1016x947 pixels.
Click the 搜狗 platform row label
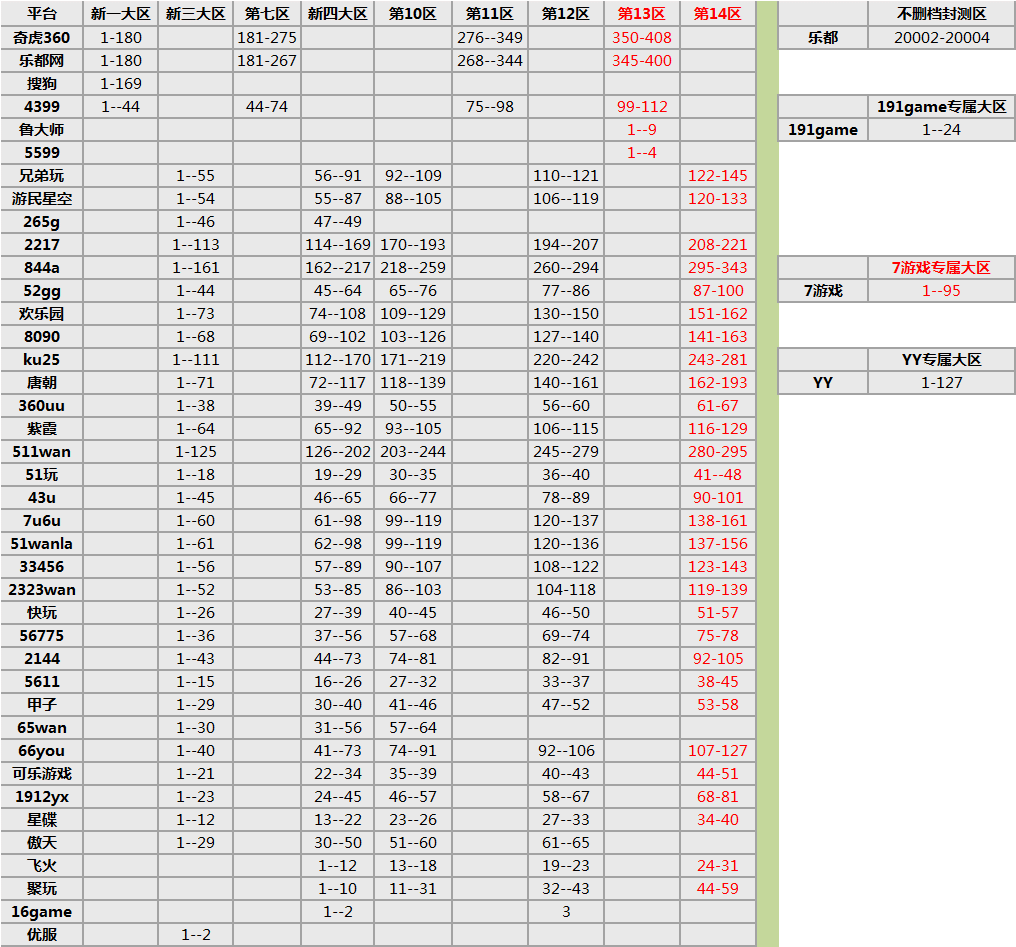(x=41, y=84)
